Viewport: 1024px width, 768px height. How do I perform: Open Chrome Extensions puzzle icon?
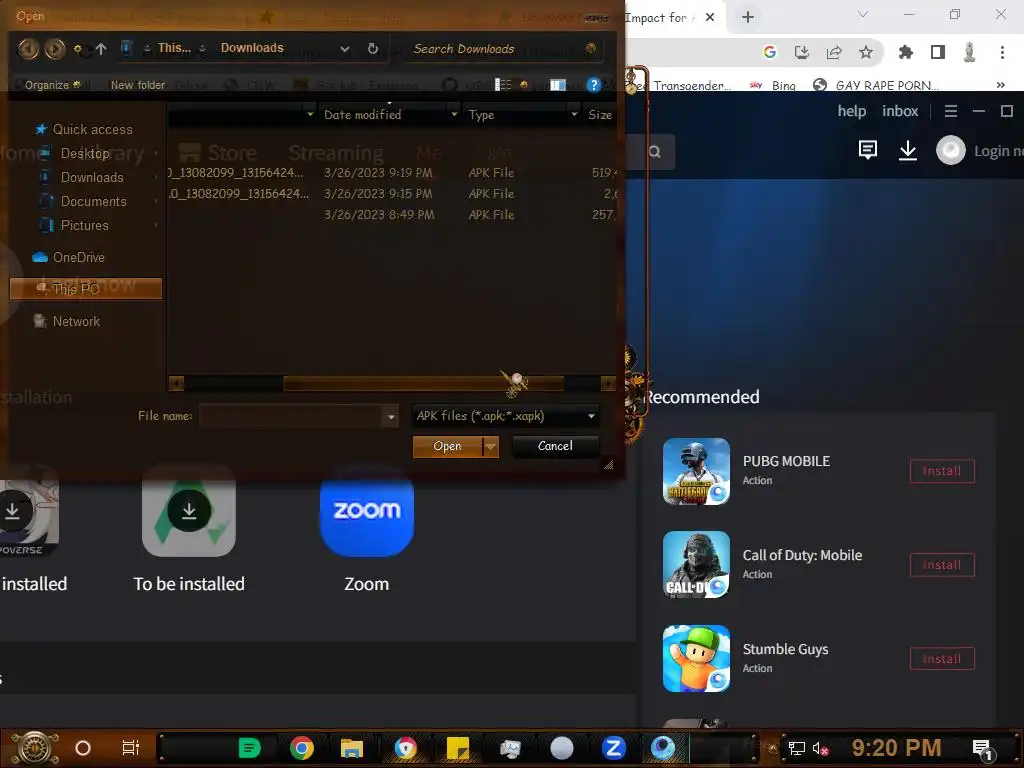pos(906,52)
